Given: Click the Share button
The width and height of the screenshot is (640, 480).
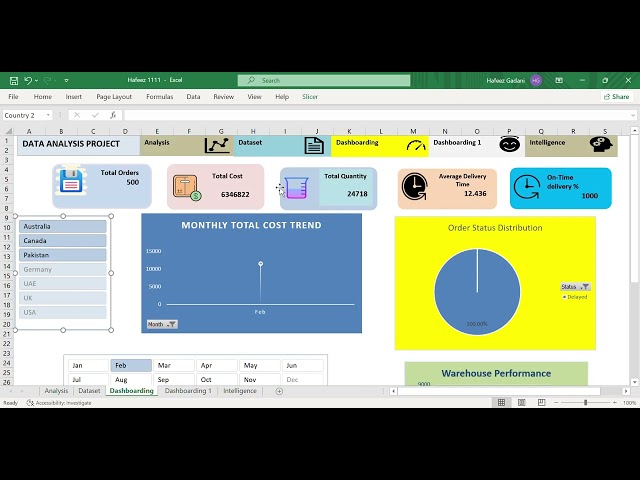Looking at the screenshot, I should [x=616, y=97].
